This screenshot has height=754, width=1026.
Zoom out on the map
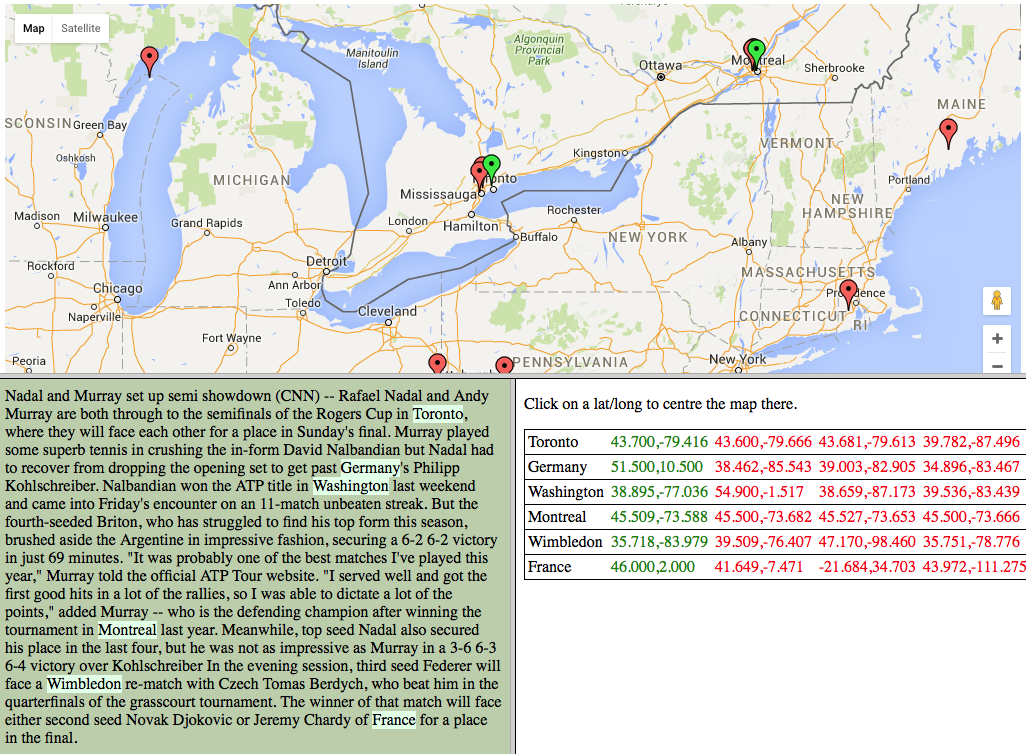click(997, 365)
